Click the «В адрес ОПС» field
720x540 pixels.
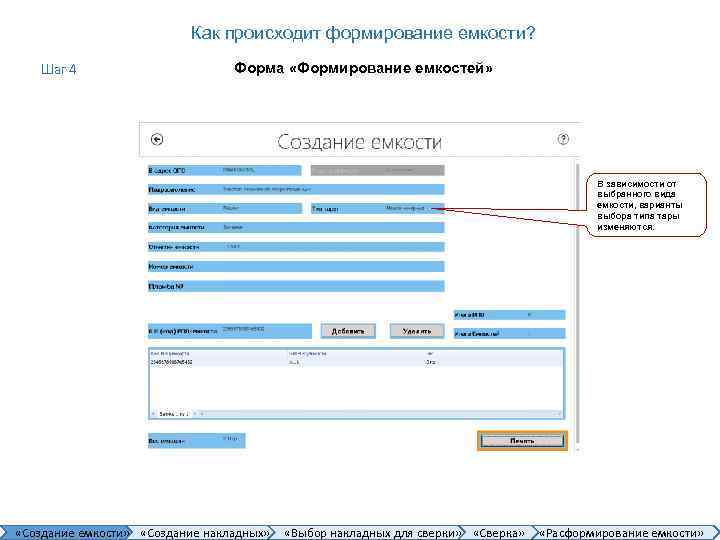pos(225,170)
